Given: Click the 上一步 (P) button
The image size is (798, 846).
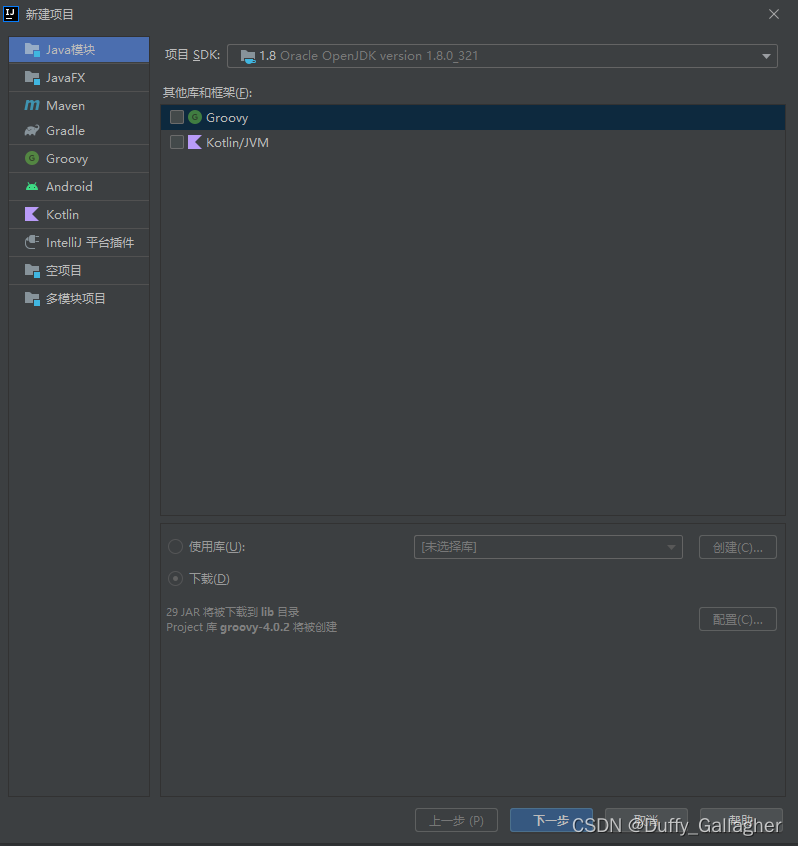Looking at the screenshot, I should coord(456,820).
